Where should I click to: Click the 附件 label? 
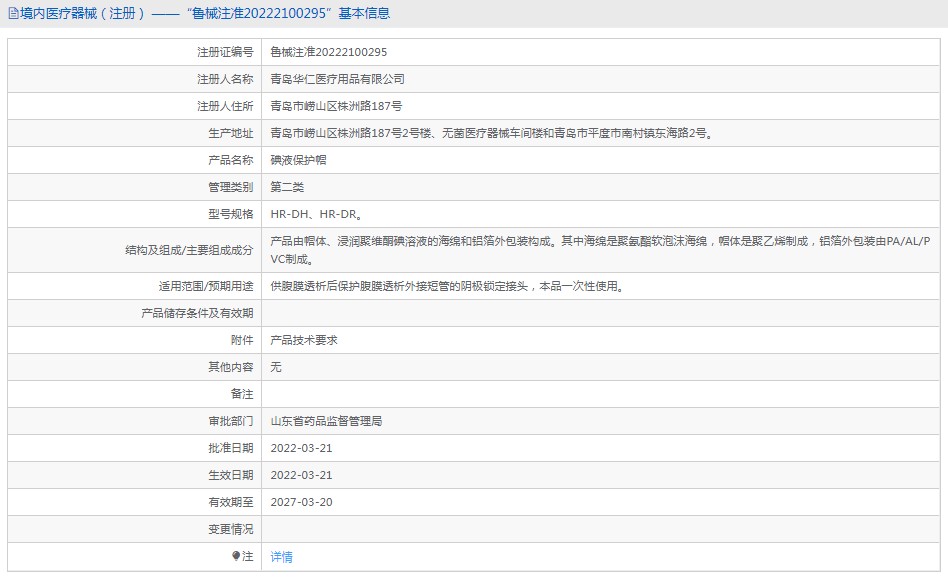[x=242, y=340]
